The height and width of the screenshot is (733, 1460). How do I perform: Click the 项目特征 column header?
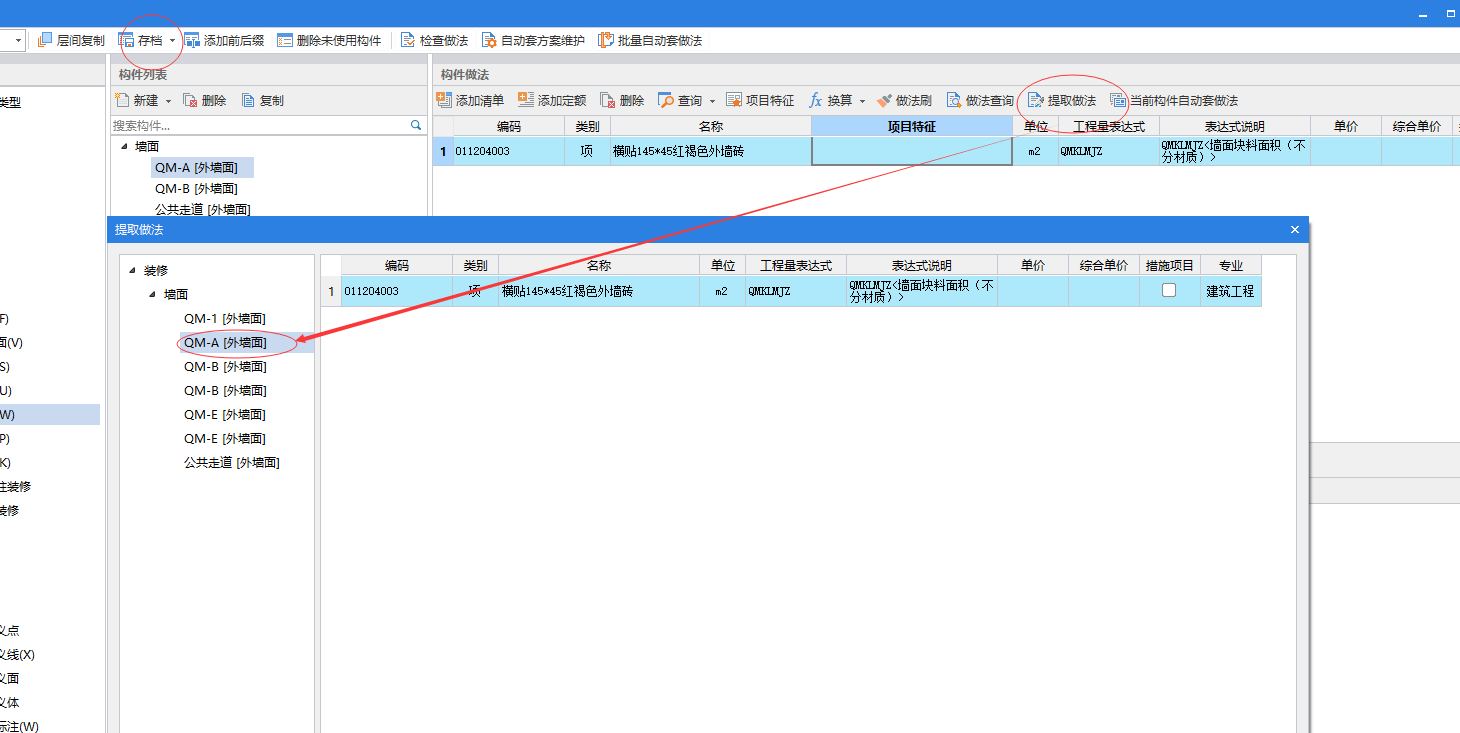click(912, 127)
